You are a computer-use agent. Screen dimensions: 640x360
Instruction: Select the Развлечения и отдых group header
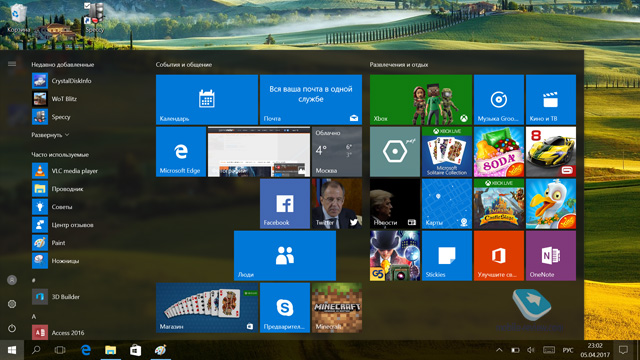(x=399, y=64)
